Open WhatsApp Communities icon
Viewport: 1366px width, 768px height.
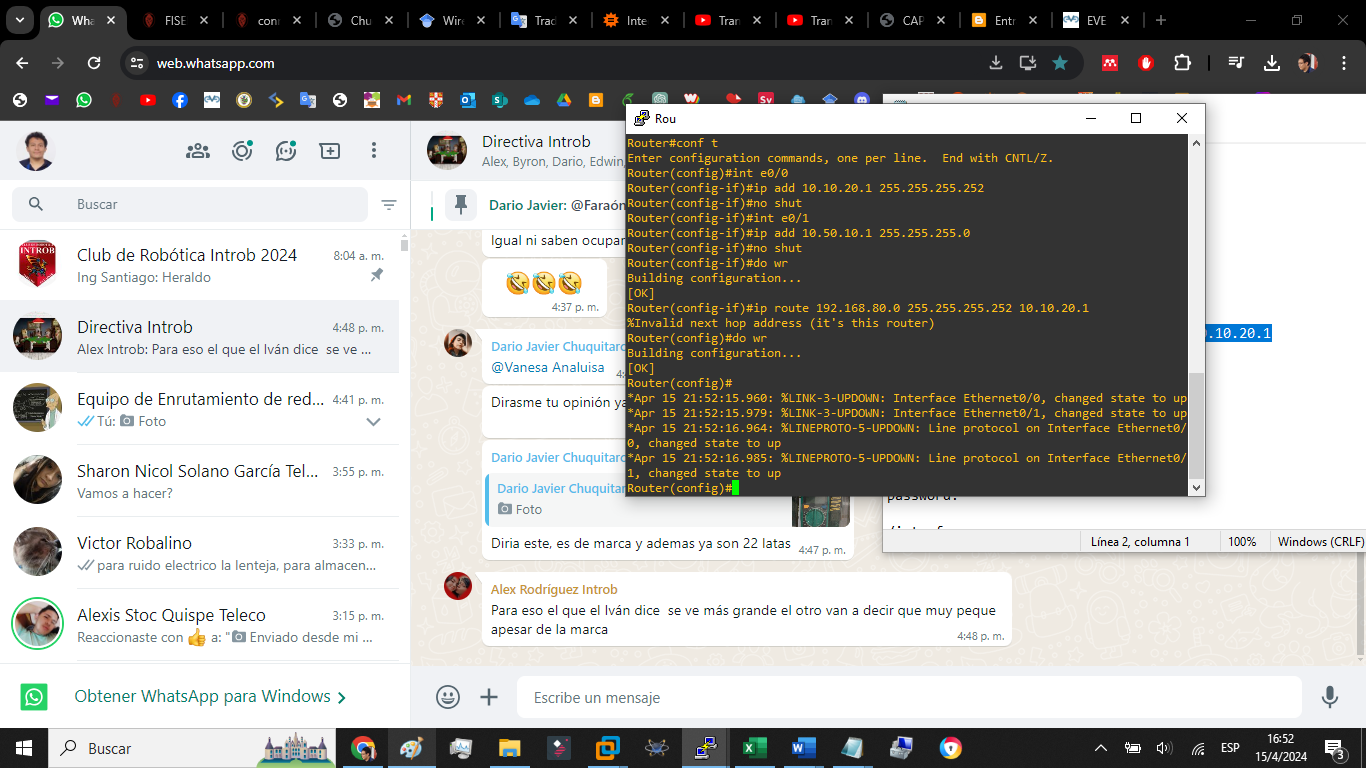point(198,151)
